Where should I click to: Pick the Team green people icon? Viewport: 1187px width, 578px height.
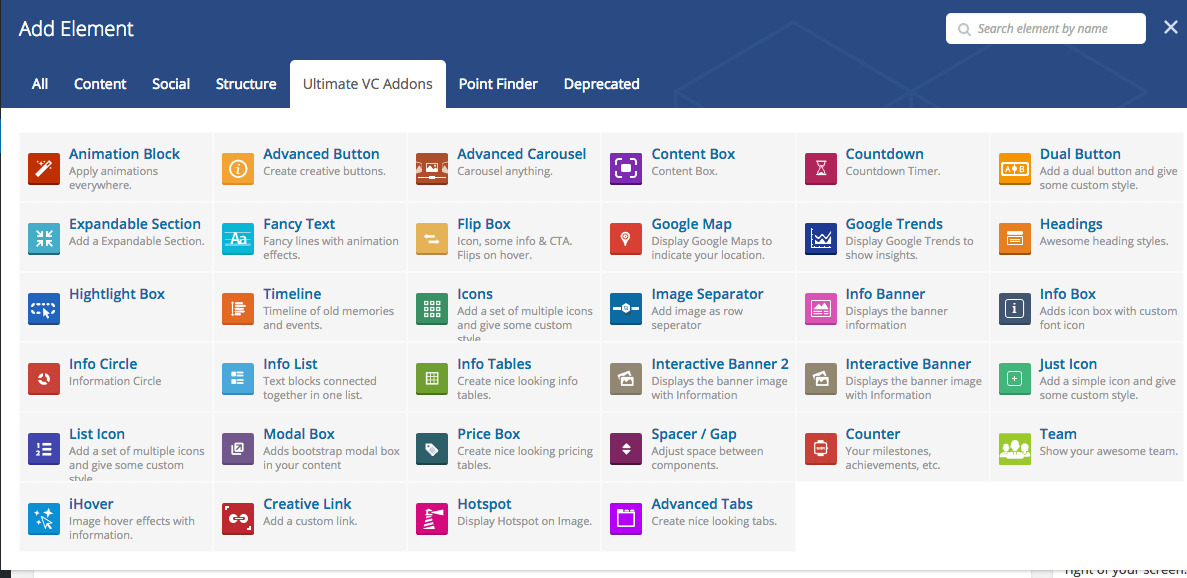1014,449
